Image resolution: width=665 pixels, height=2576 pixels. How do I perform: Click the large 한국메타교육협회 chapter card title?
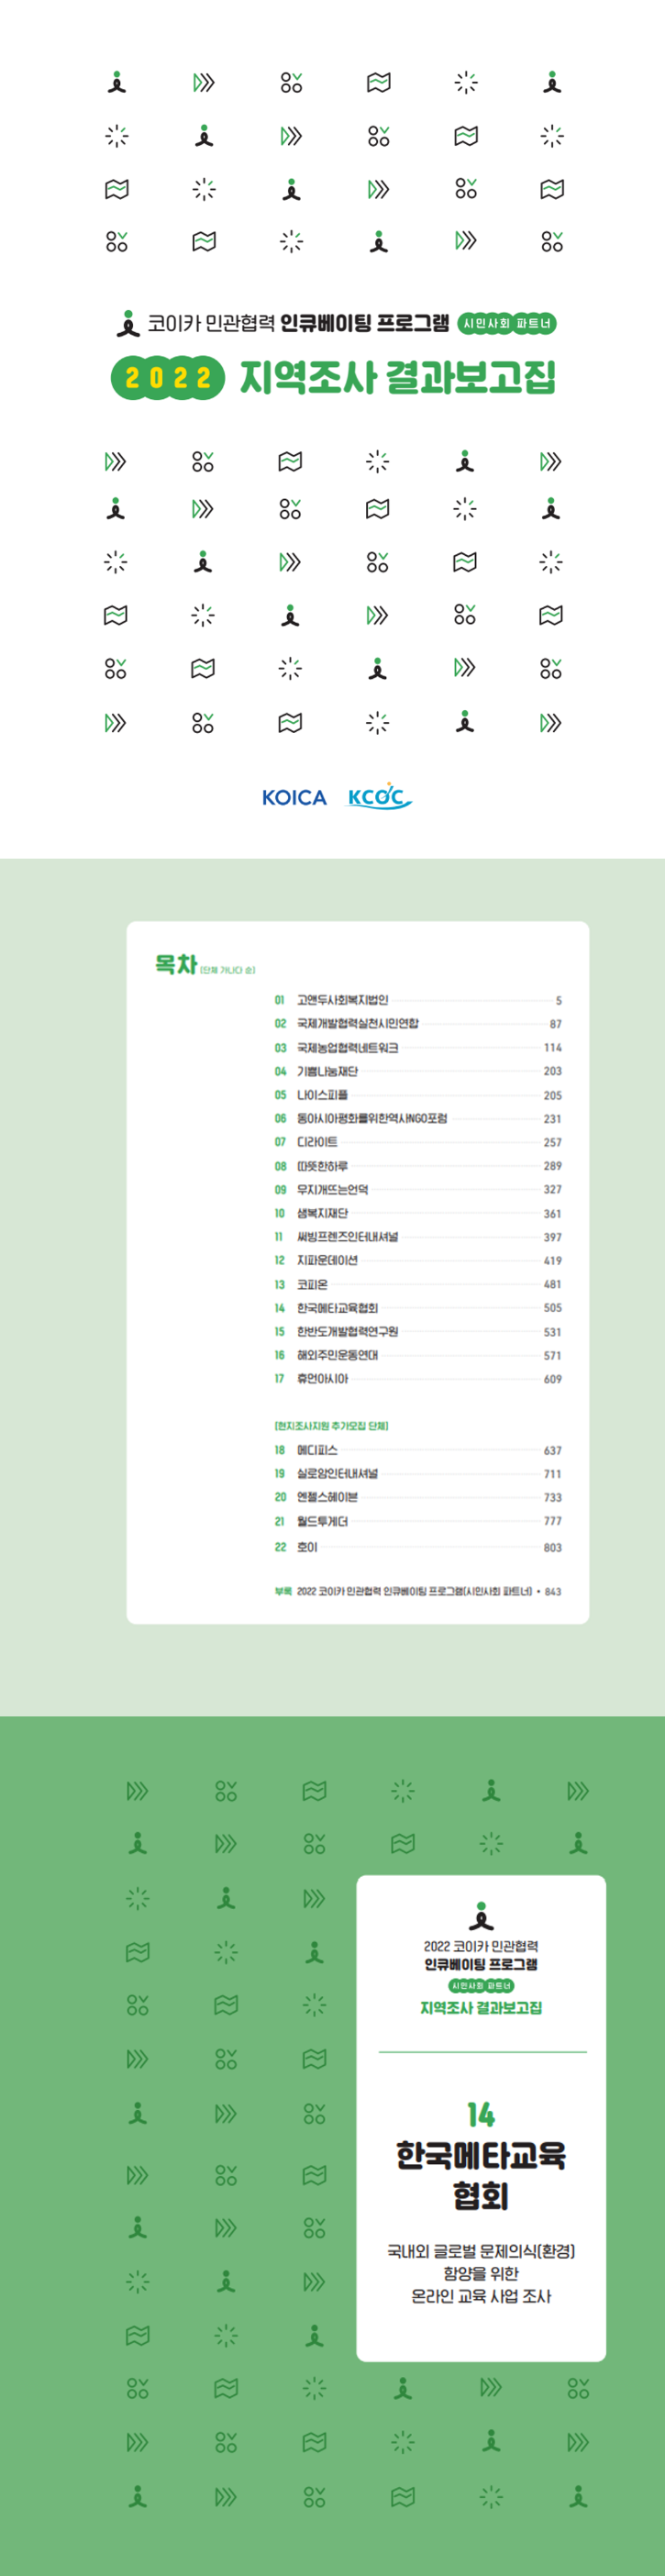coord(481,2175)
